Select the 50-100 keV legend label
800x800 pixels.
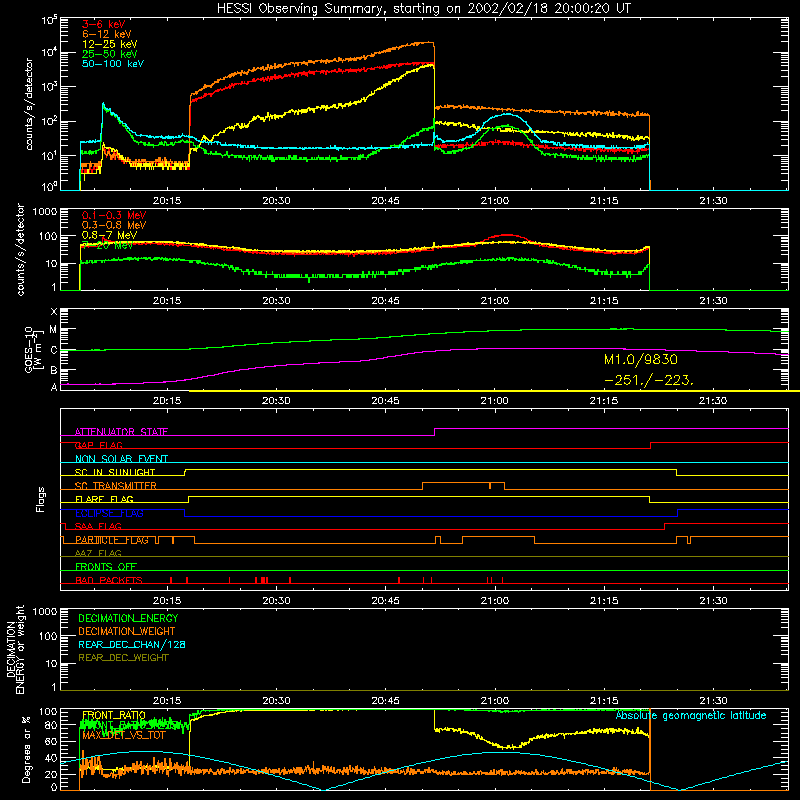tap(112, 64)
